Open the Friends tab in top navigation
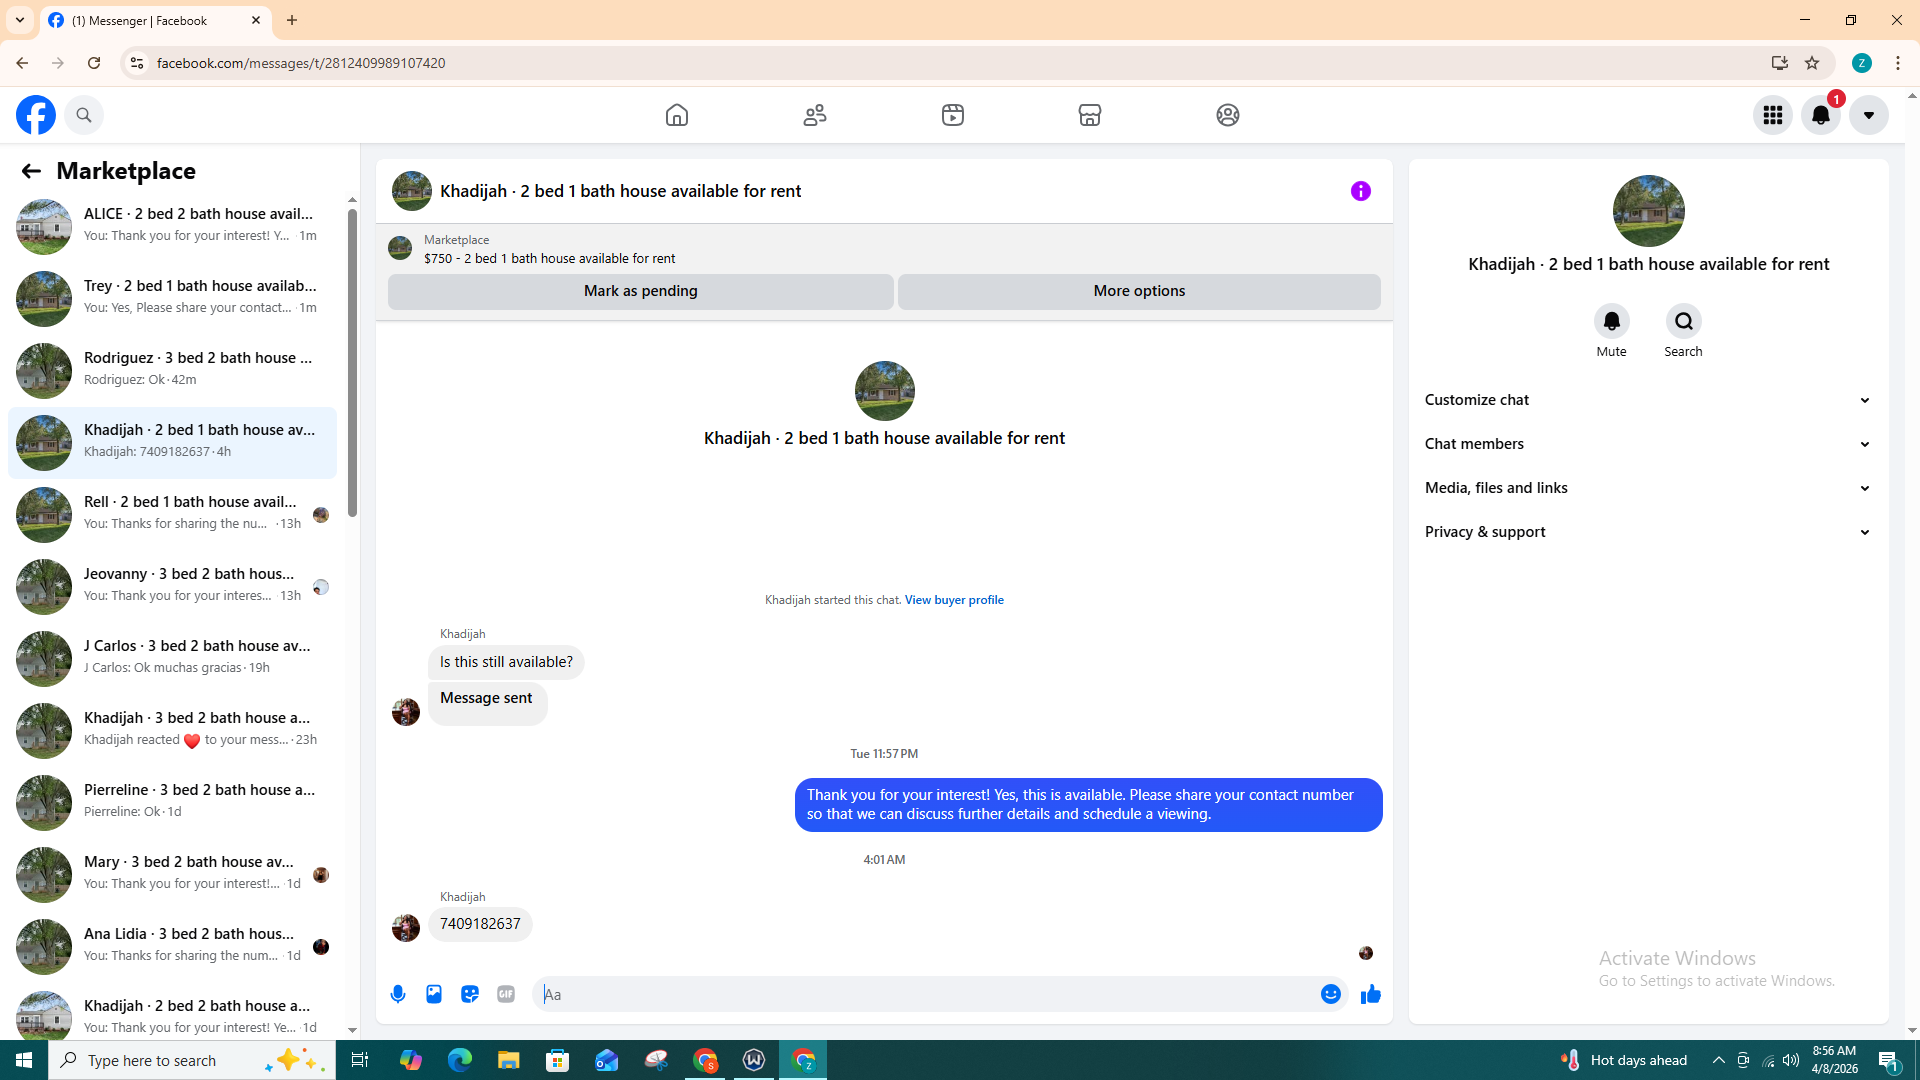 point(815,115)
